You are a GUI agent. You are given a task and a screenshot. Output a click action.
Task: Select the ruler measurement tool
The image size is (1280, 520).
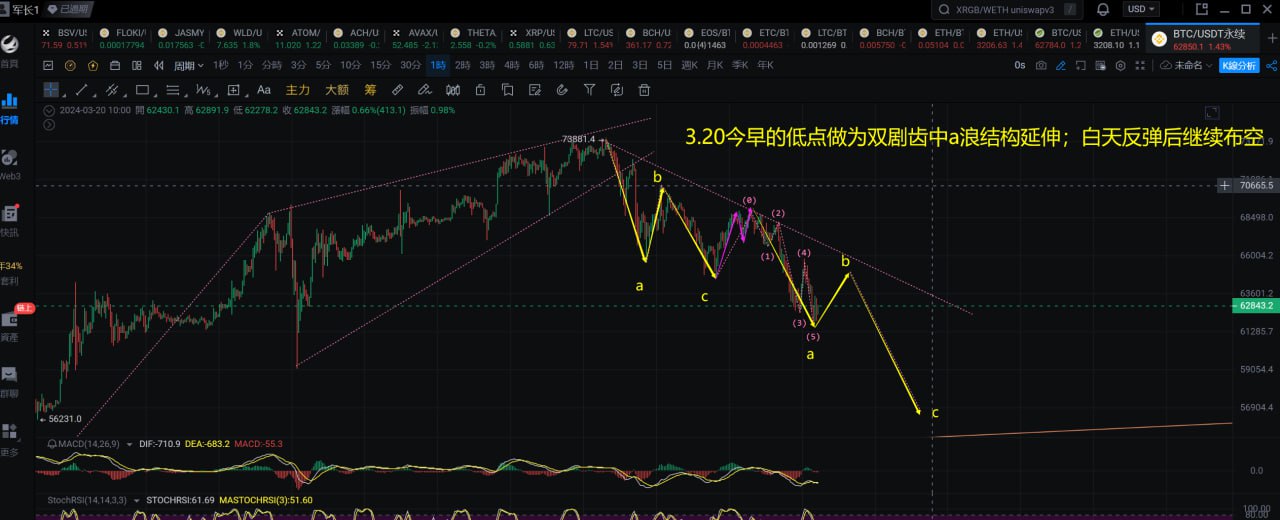tap(397, 89)
